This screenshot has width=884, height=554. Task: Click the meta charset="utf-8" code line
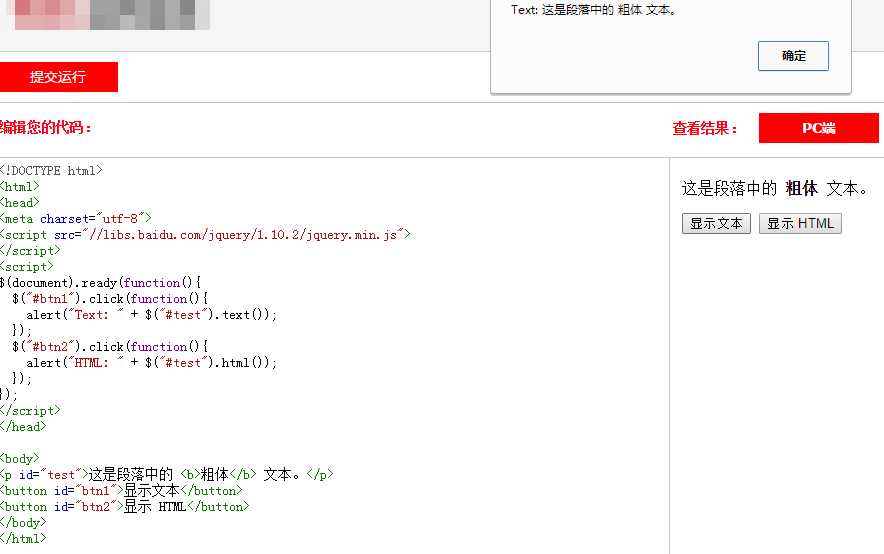pos(76,218)
